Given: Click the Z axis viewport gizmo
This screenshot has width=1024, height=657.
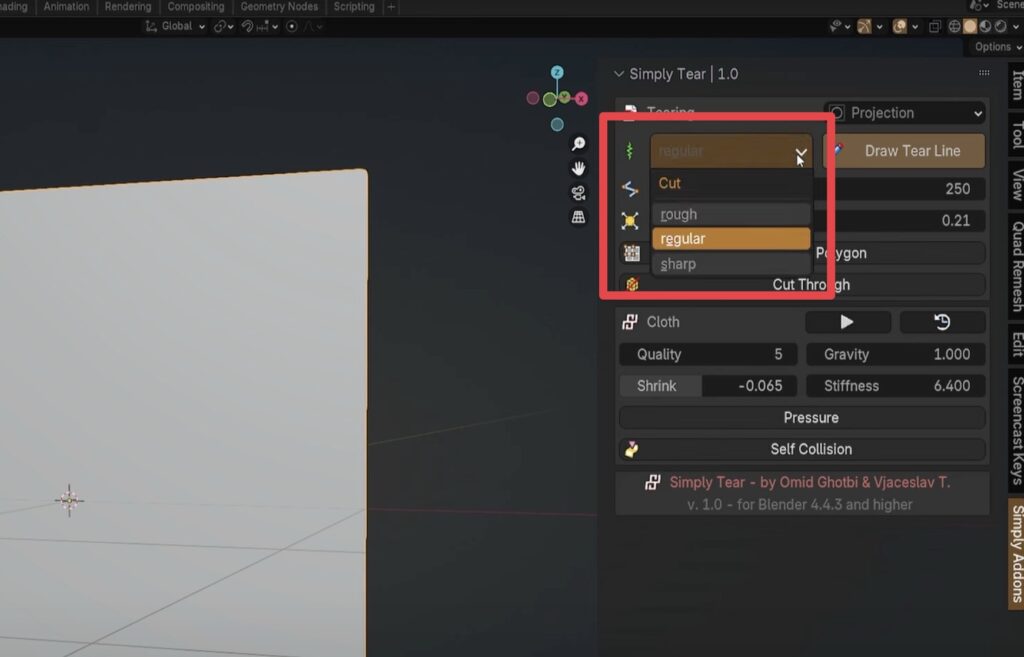Looking at the screenshot, I should click(557, 72).
